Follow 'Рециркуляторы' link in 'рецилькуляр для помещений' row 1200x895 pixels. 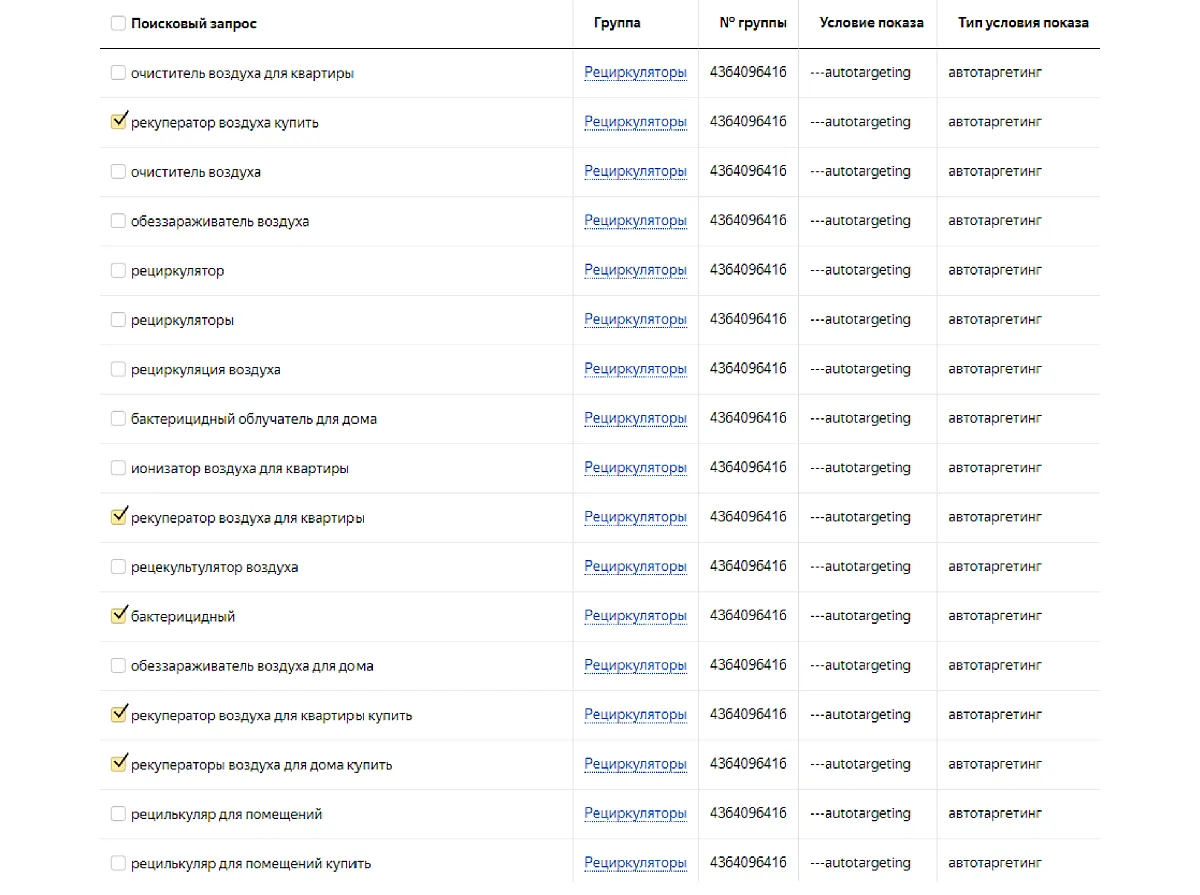[x=635, y=814]
